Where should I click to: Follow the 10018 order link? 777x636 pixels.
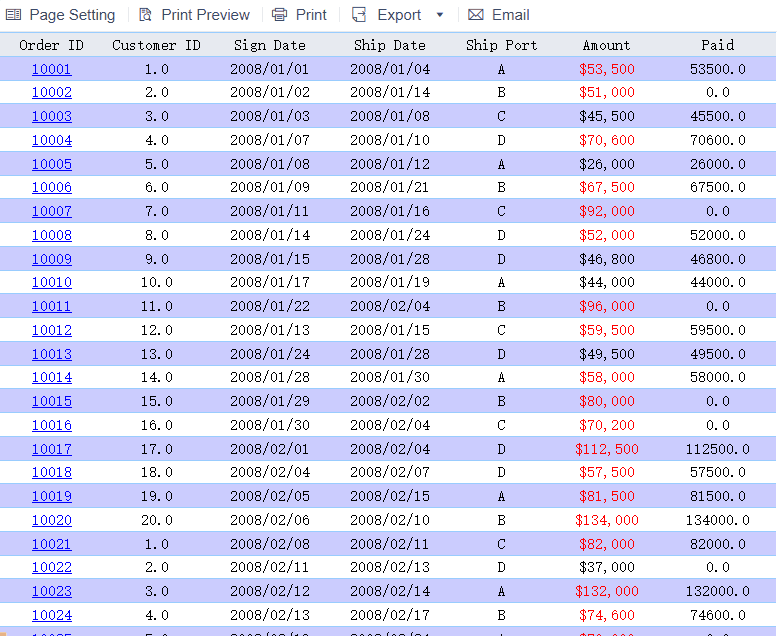click(x=52, y=472)
